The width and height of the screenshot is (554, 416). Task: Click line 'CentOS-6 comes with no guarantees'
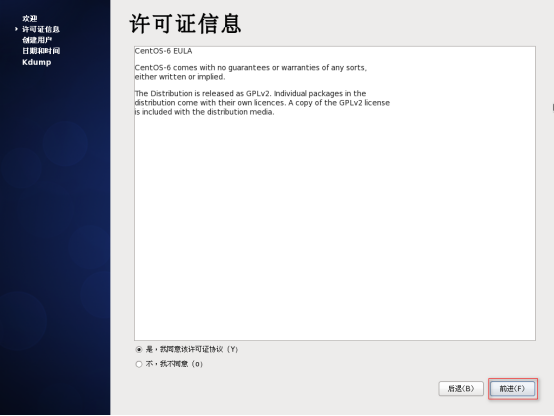[251, 68]
